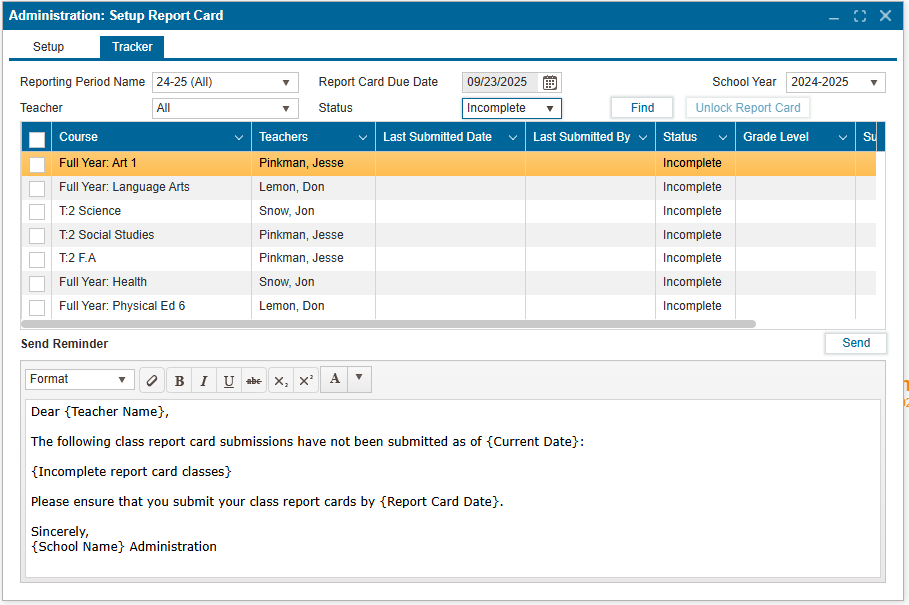Apply strikethrough formatting to text
Screen dimensions: 909x605
[254, 380]
